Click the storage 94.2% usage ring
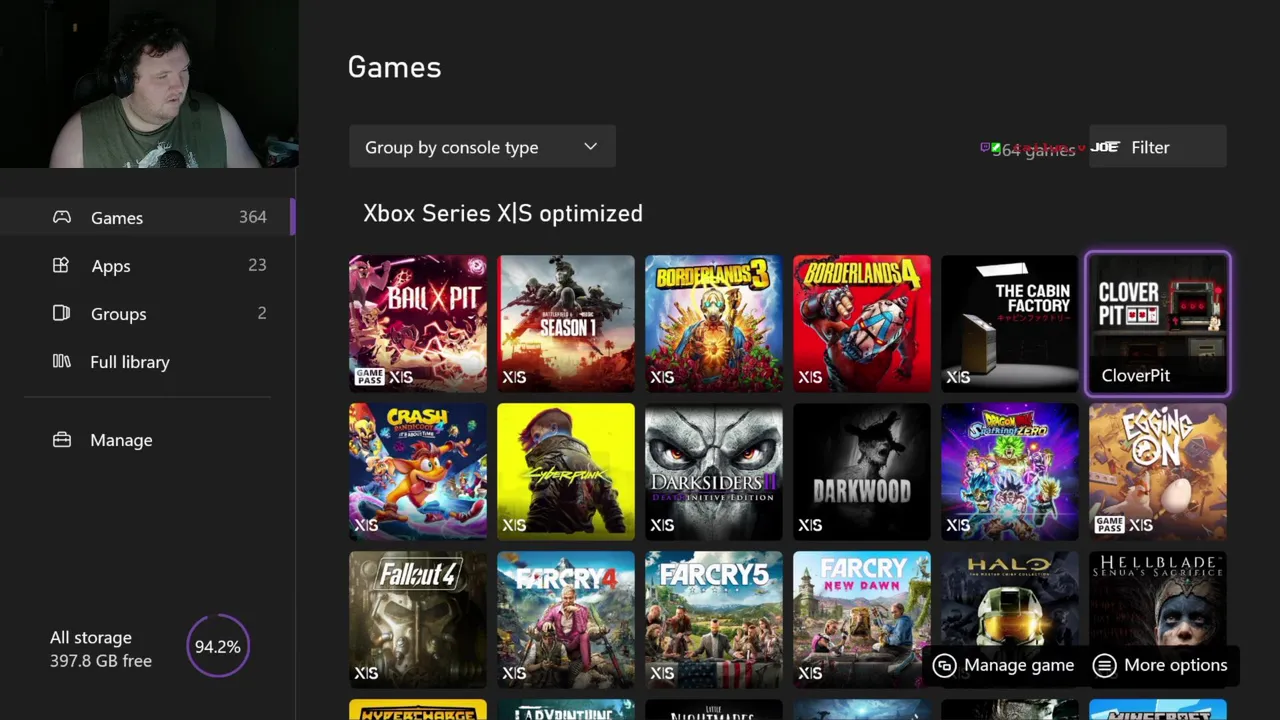 218,646
